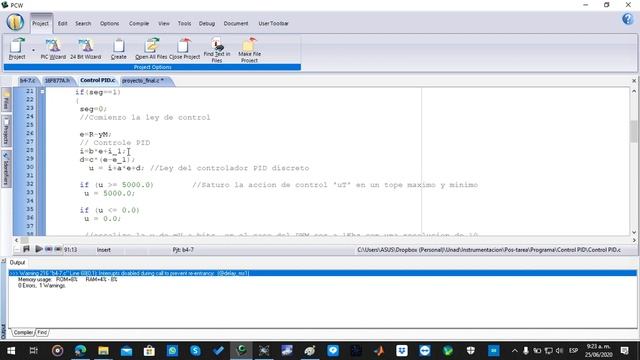Open the Search ribbon tab
The width and height of the screenshot is (640, 360).
pos(83,23)
